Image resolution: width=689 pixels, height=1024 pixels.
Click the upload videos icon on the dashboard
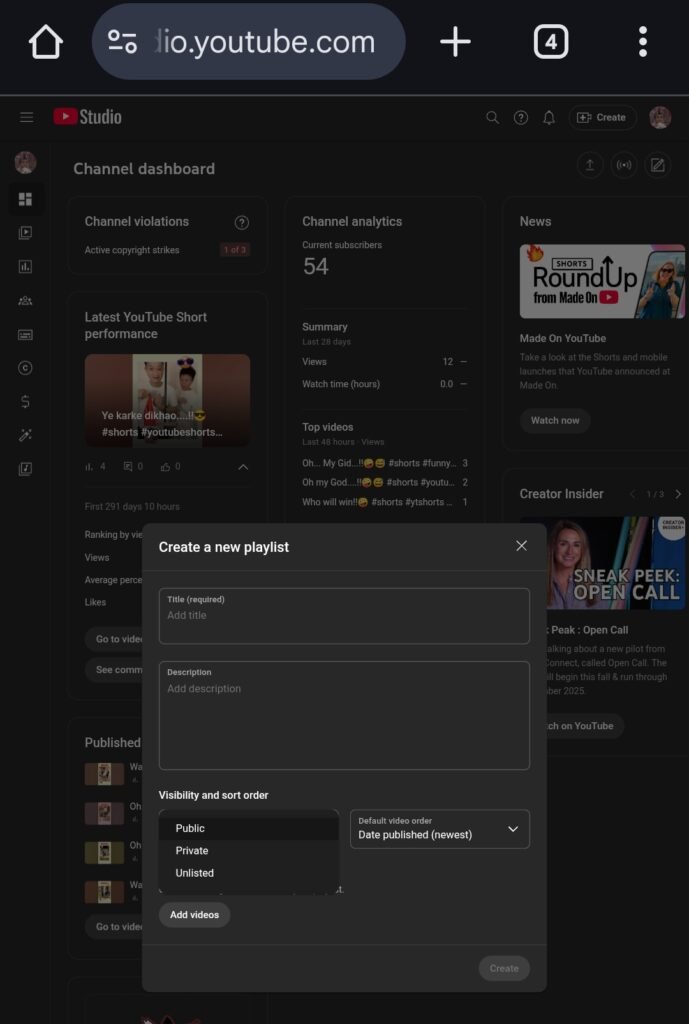(x=590, y=165)
